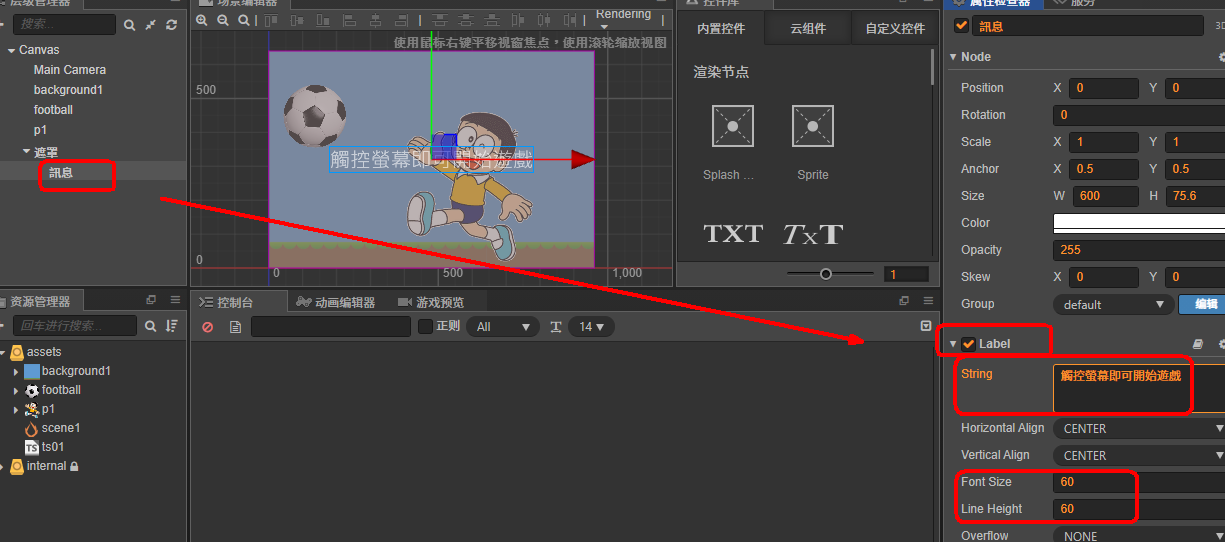
Task: Open the assets panel menu icon
Action: (x=173, y=300)
